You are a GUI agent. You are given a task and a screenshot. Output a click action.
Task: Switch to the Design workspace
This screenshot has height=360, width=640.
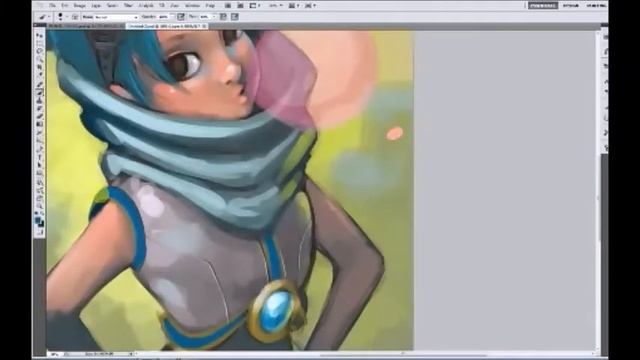[x=571, y=6]
